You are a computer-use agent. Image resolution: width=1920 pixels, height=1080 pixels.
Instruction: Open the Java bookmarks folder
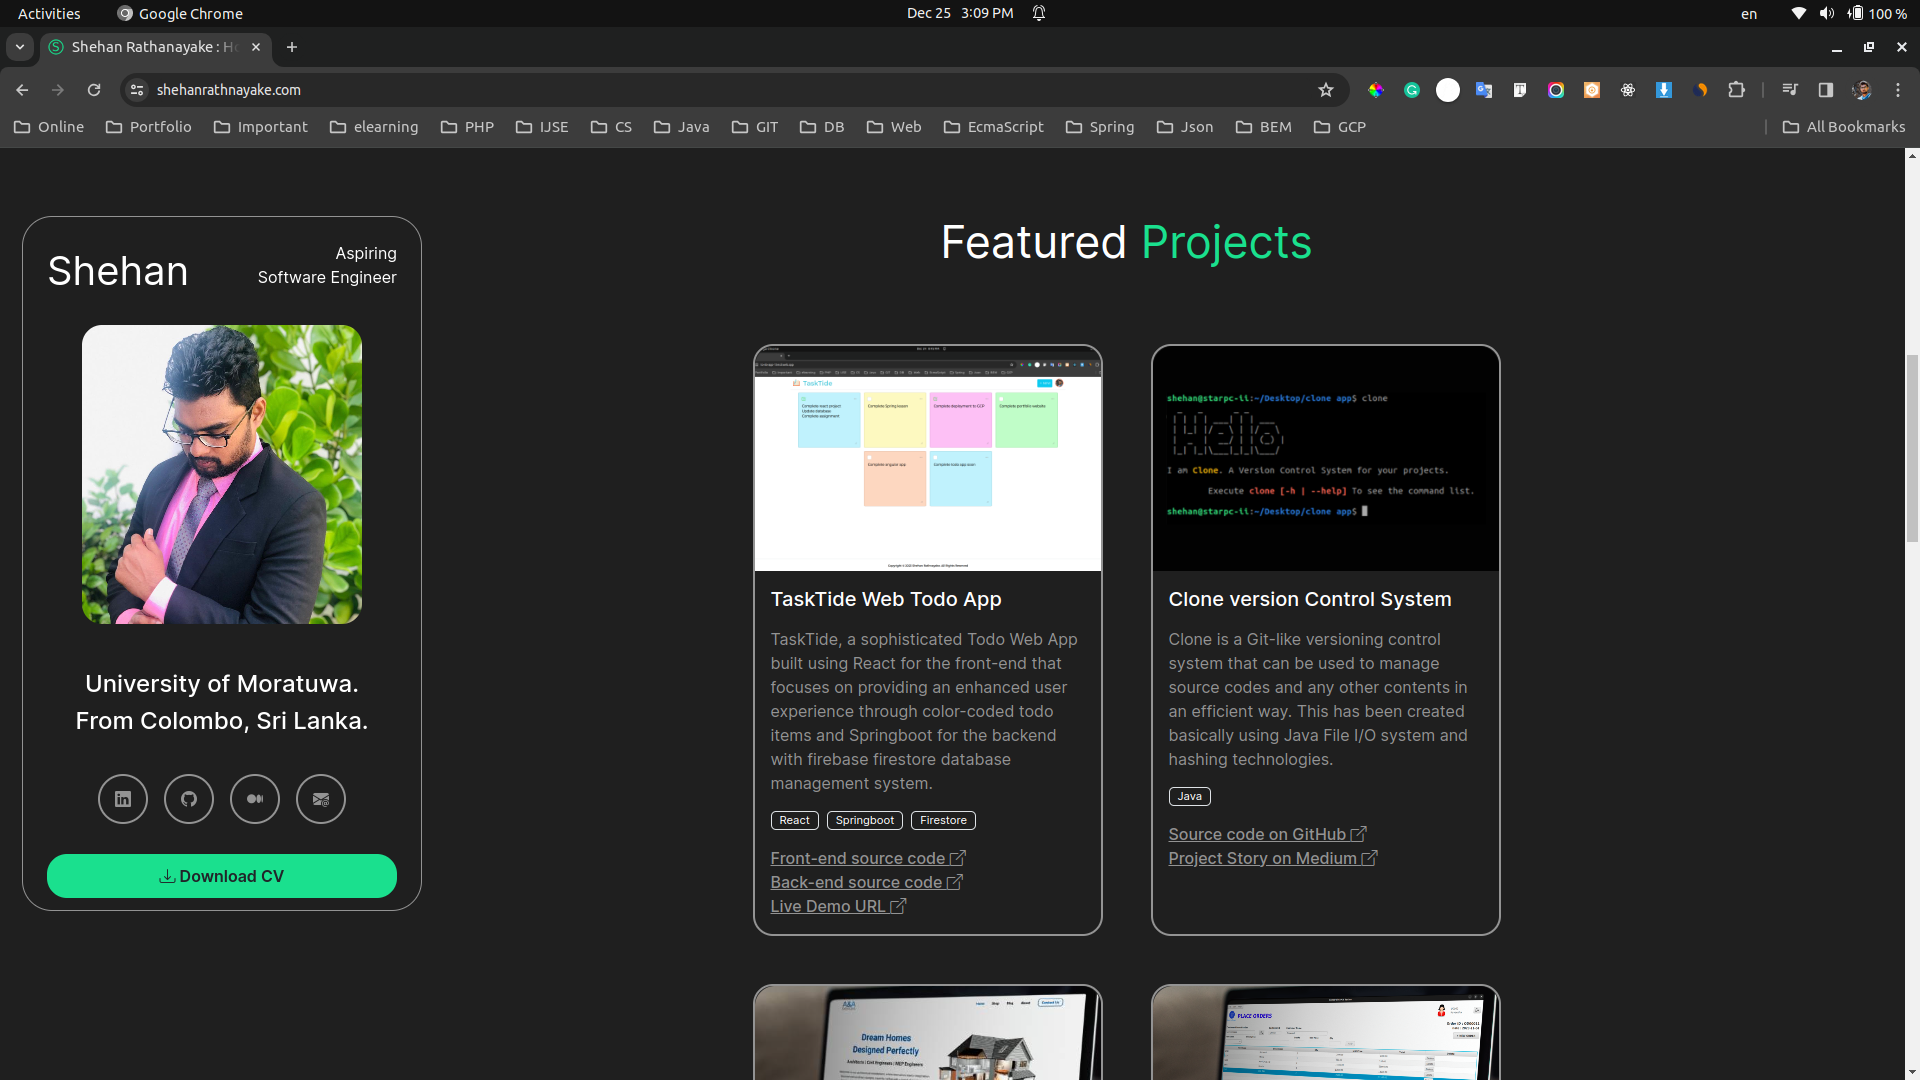click(x=682, y=127)
